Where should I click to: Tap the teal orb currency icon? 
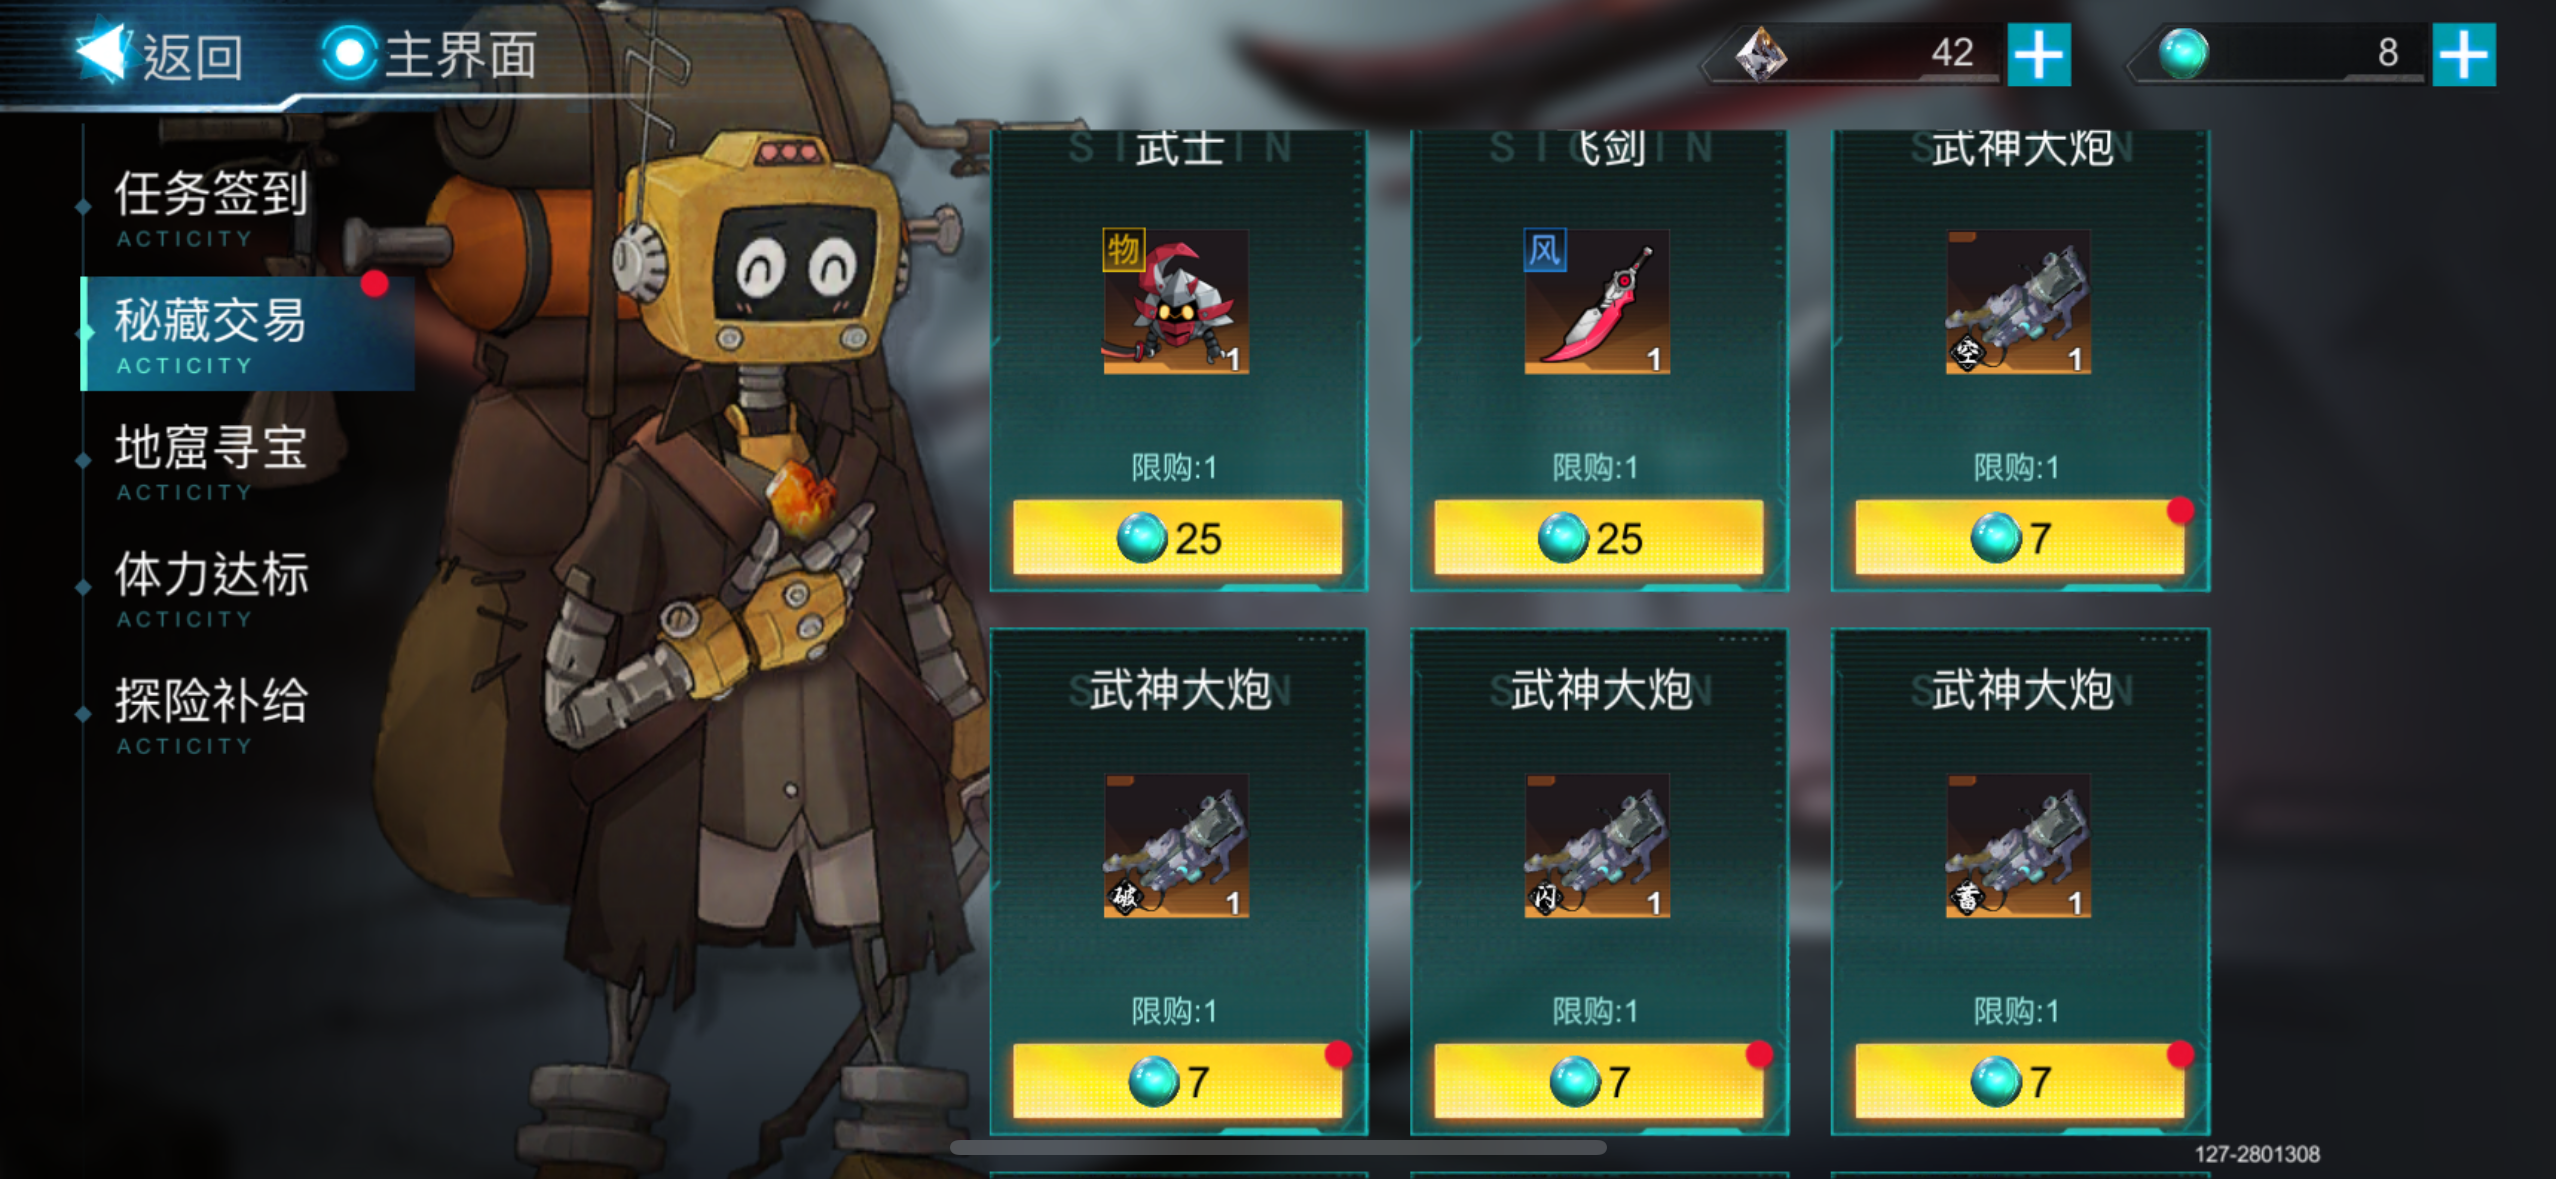point(2184,54)
